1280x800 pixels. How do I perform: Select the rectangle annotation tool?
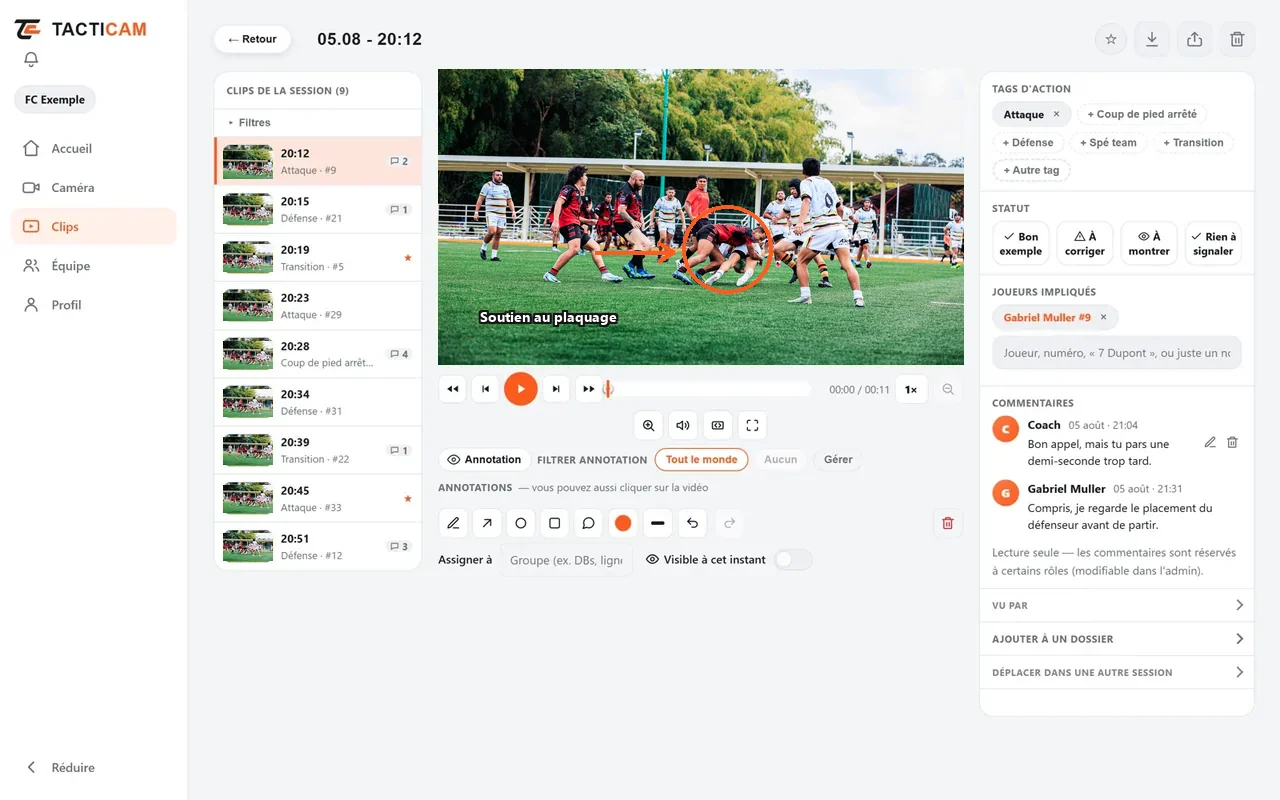pyautogui.click(x=555, y=523)
